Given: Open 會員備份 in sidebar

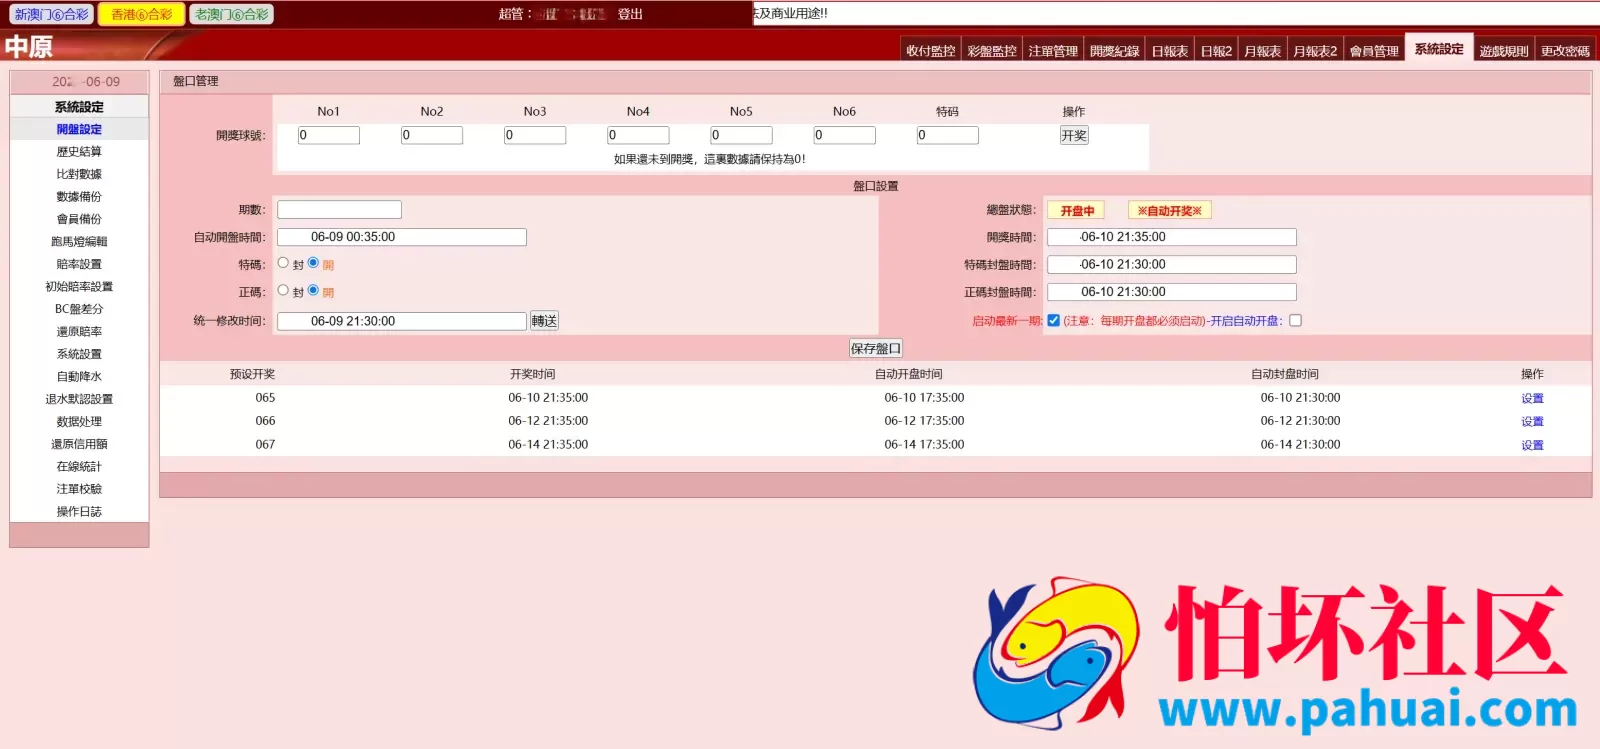Looking at the screenshot, I should [79, 219].
